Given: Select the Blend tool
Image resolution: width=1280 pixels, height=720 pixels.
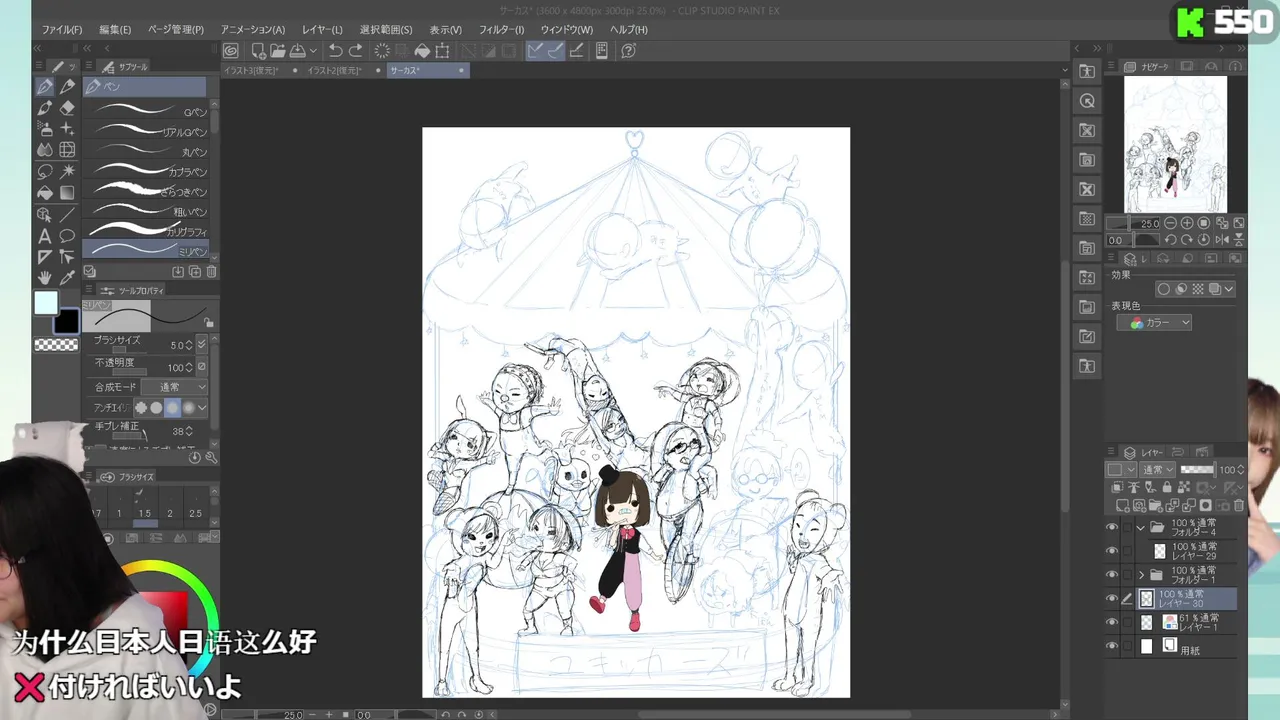Looking at the screenshot, I should click(x=45, y=150).
